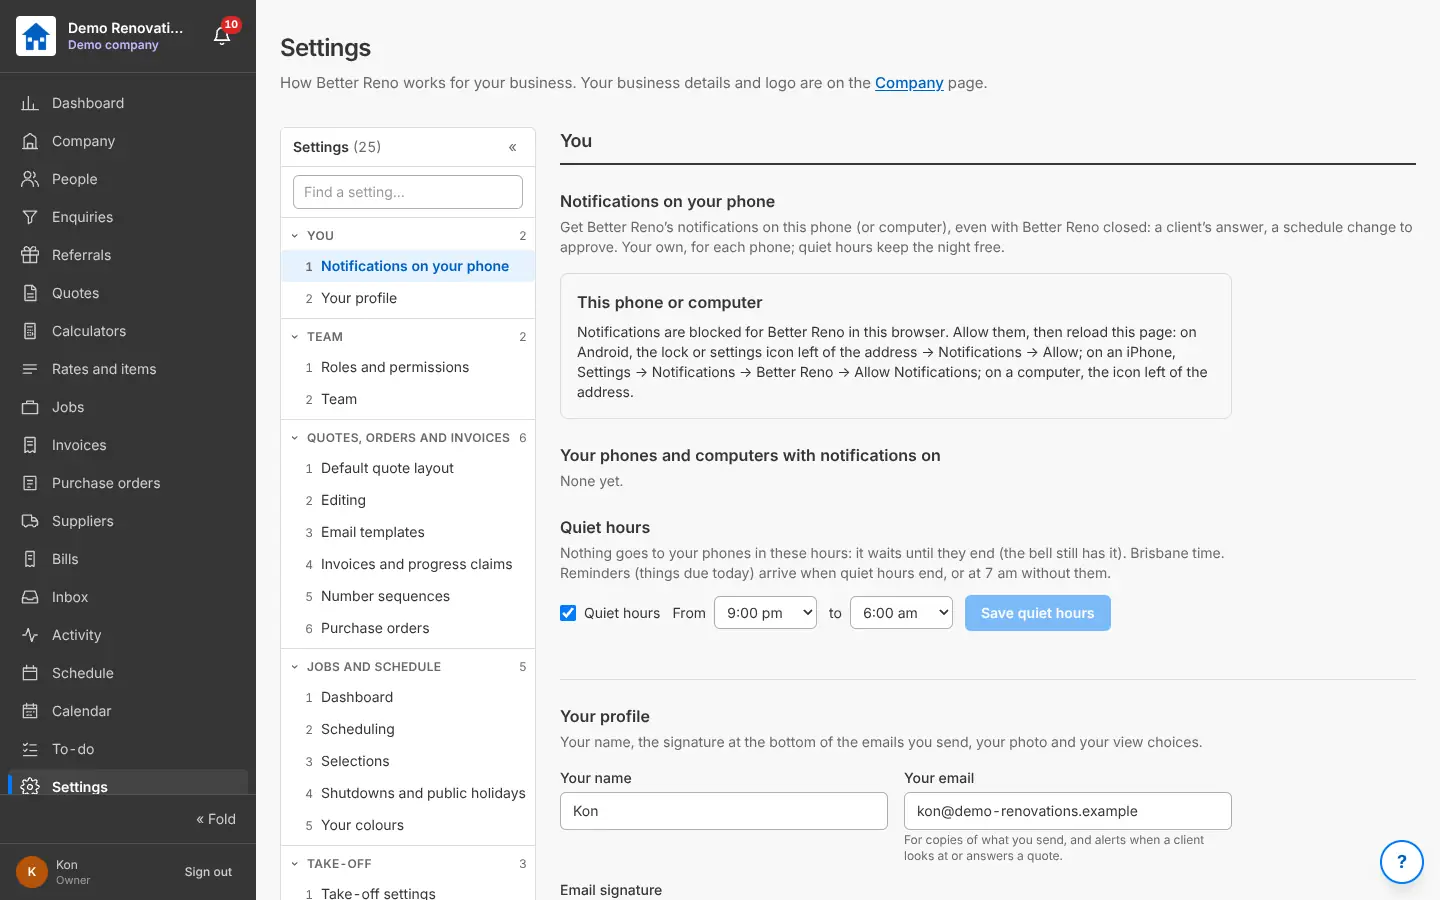The image size is (1440, 900).
Task: Click the Calendar icon in sidebar
Action: coord(30,711)
